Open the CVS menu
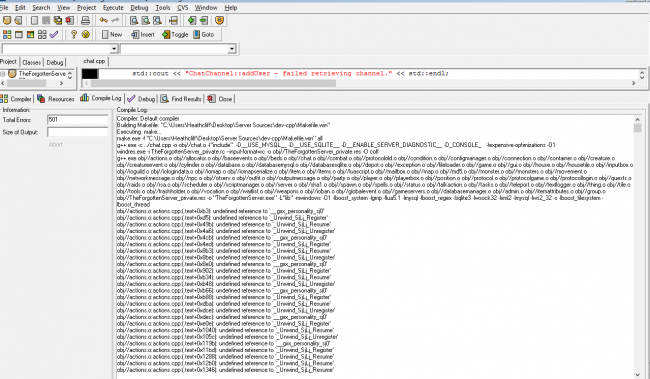Screen dimensions: 650x379 pyautogui.click(x=182, y=7)
